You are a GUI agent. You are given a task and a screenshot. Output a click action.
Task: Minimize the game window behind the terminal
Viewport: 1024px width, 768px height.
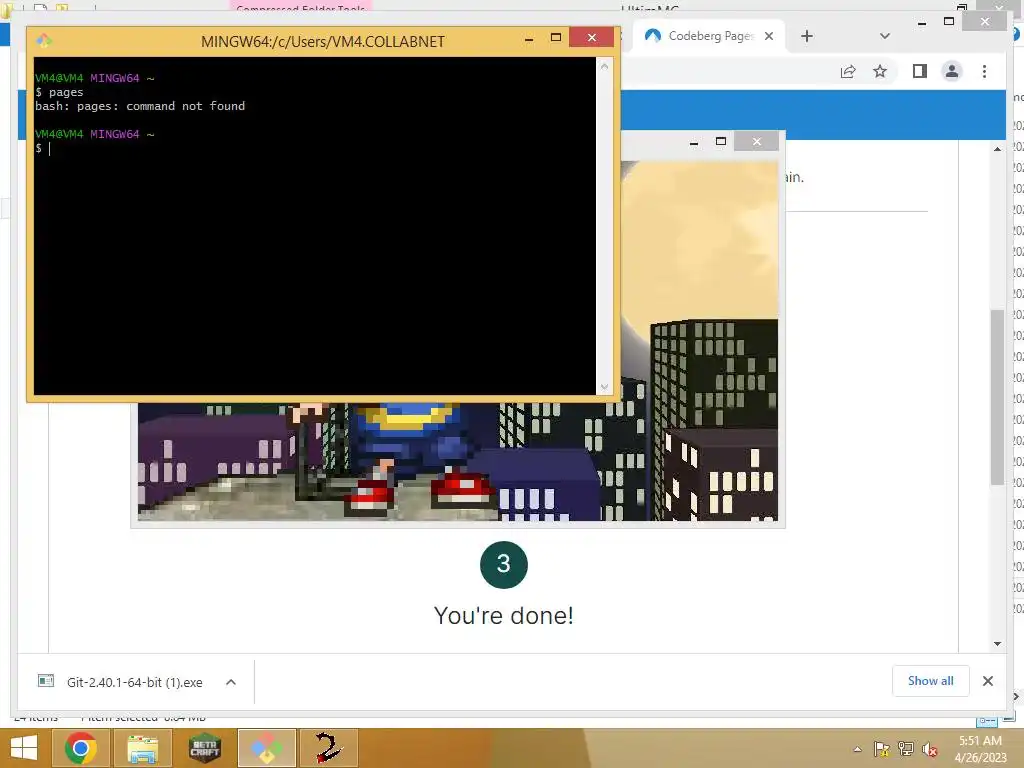(x=694, y=142)
